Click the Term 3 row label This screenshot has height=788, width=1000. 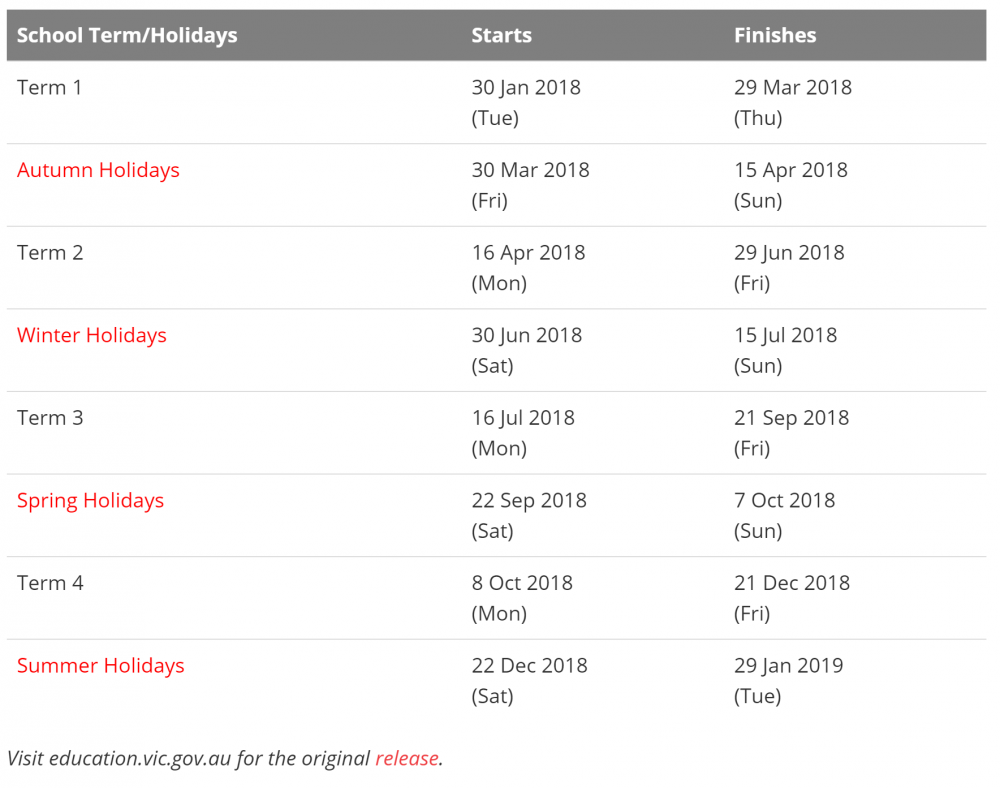[x=50, y=417]
